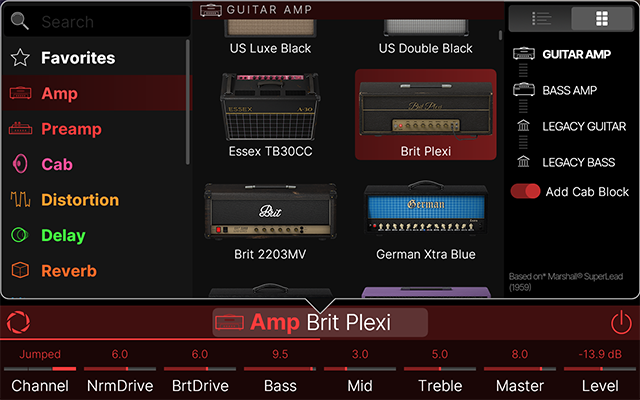Click the Jumped channel value

coord(40,354)
